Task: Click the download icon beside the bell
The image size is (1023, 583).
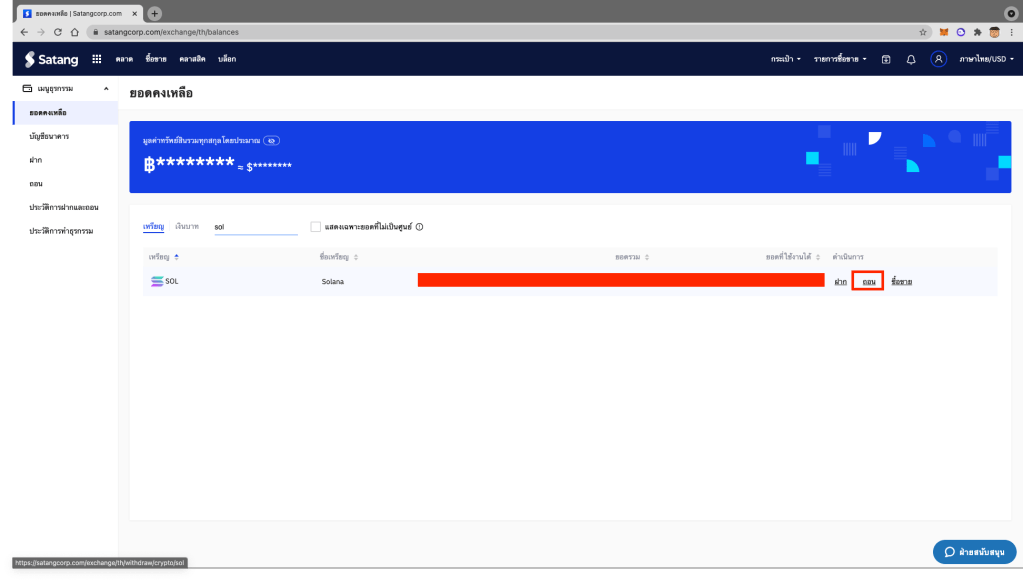Action: 886,59
